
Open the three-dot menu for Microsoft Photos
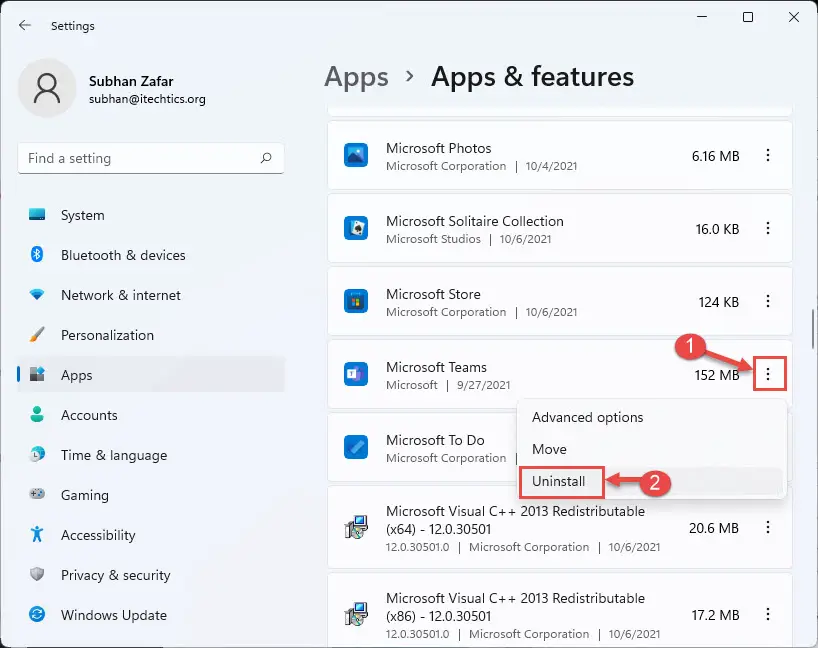click(767, 155)
